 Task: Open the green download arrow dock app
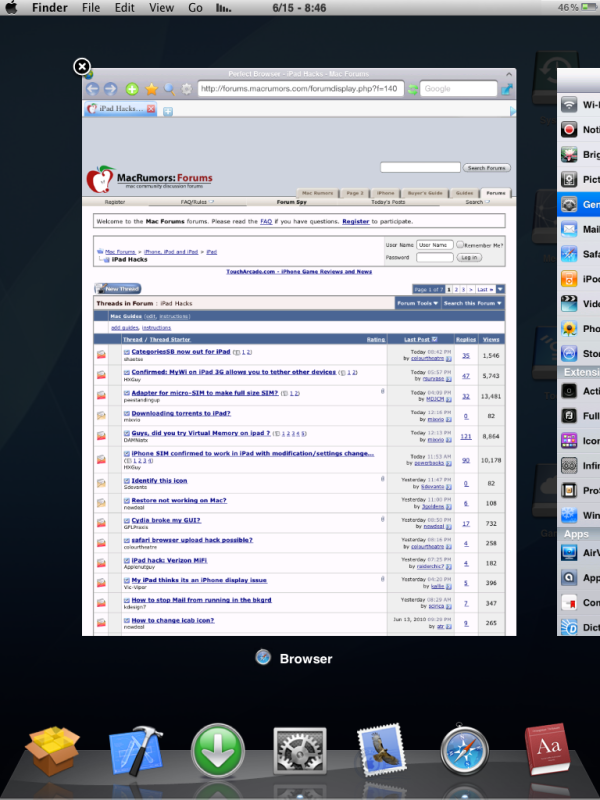[x=218, y=752]
